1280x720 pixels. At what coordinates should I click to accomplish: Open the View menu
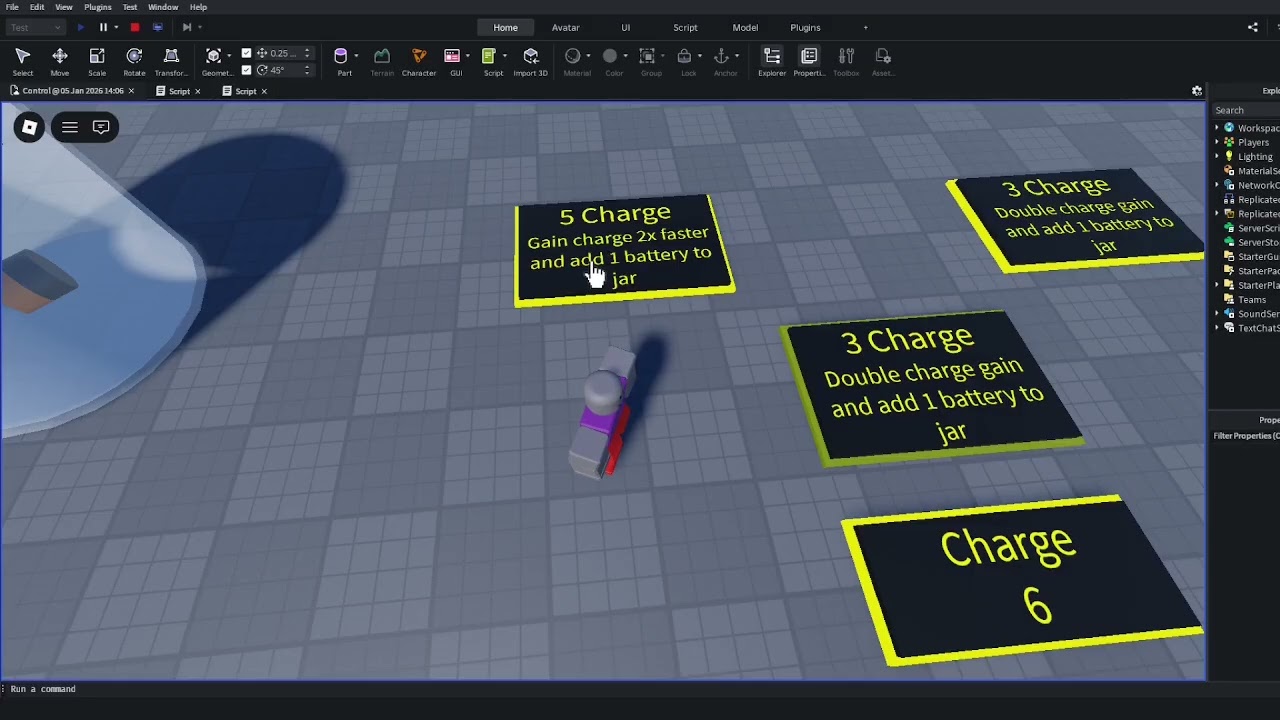[x=64, y=7]
